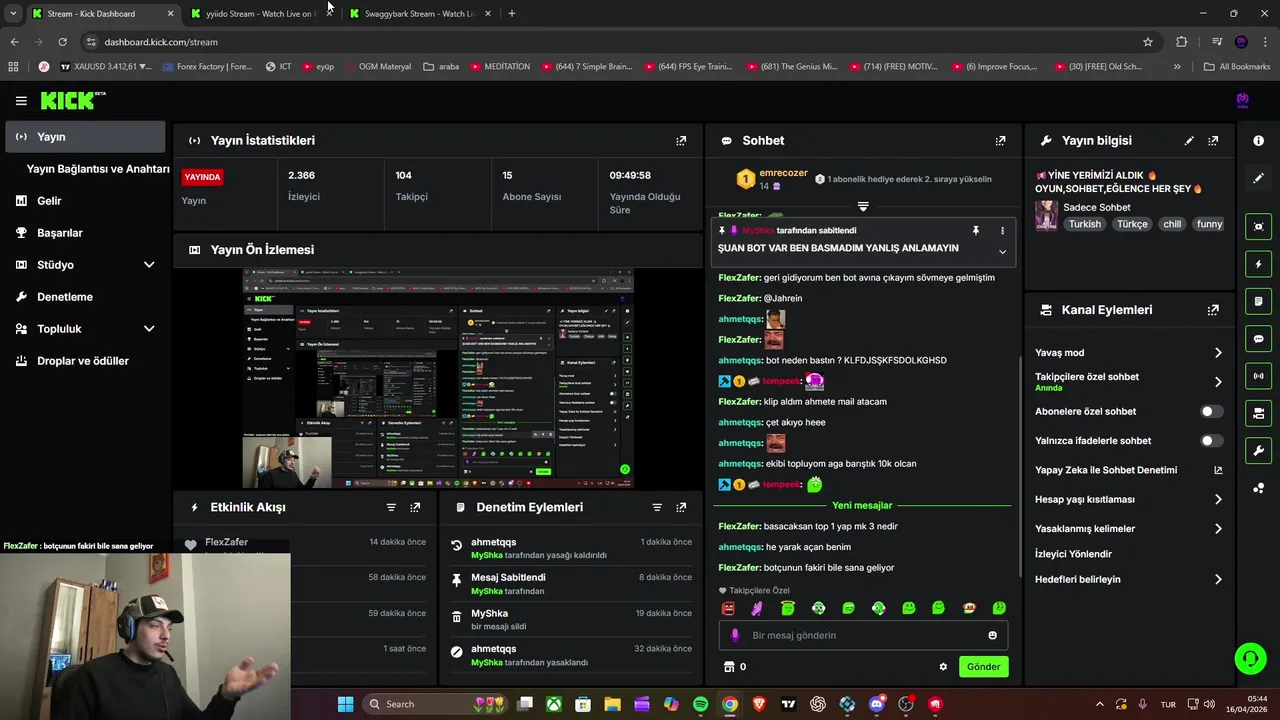This screenshot has height=720, width=1280.
Task: Send the message with Gönder
Action: click(x=983, y=667)
